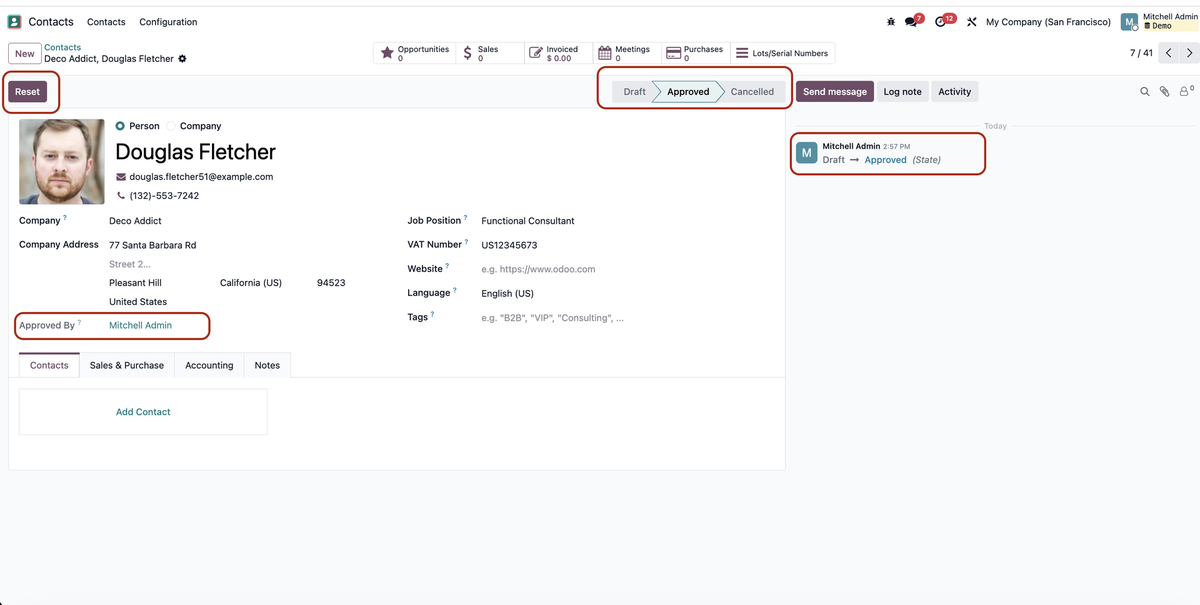Image resolution: width=1200 pixels, height=605 pixels.
Task: Set the record back to Draft state
Action: (633, 91)
